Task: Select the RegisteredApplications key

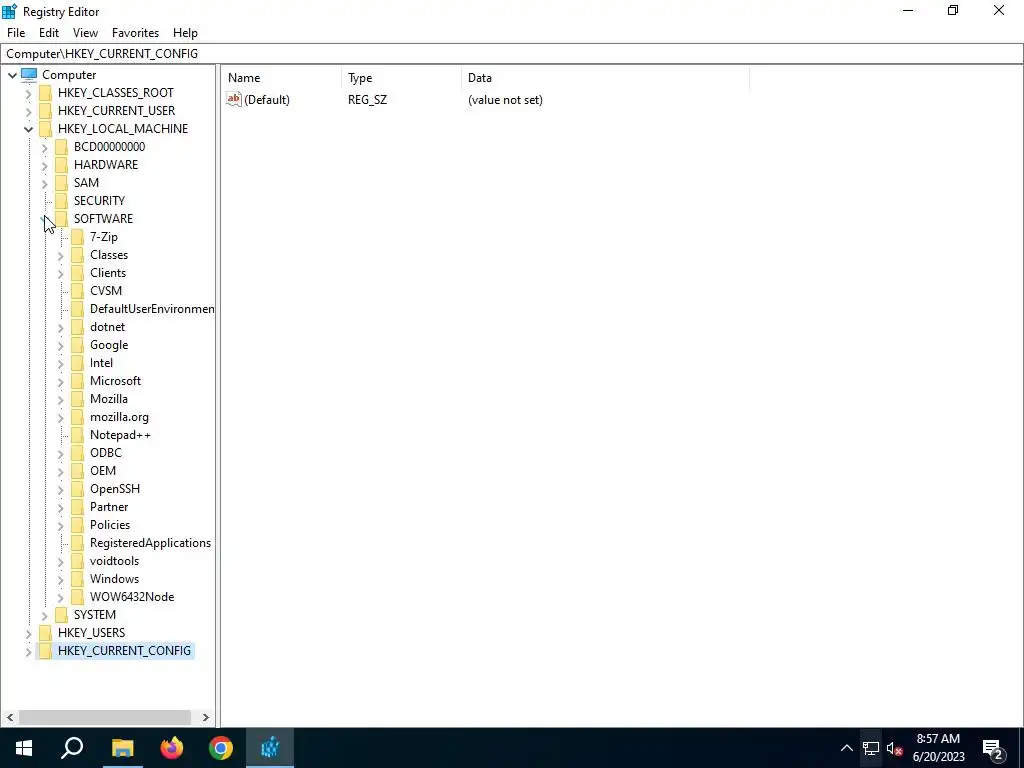Action: tap(150, 543)
